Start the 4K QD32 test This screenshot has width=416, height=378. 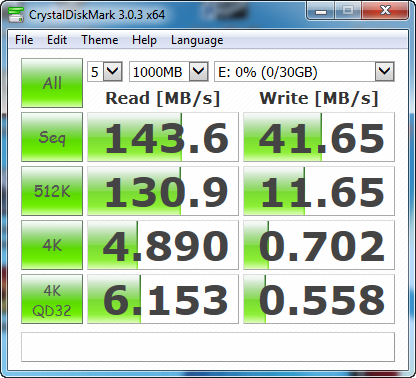click(52, 299)
